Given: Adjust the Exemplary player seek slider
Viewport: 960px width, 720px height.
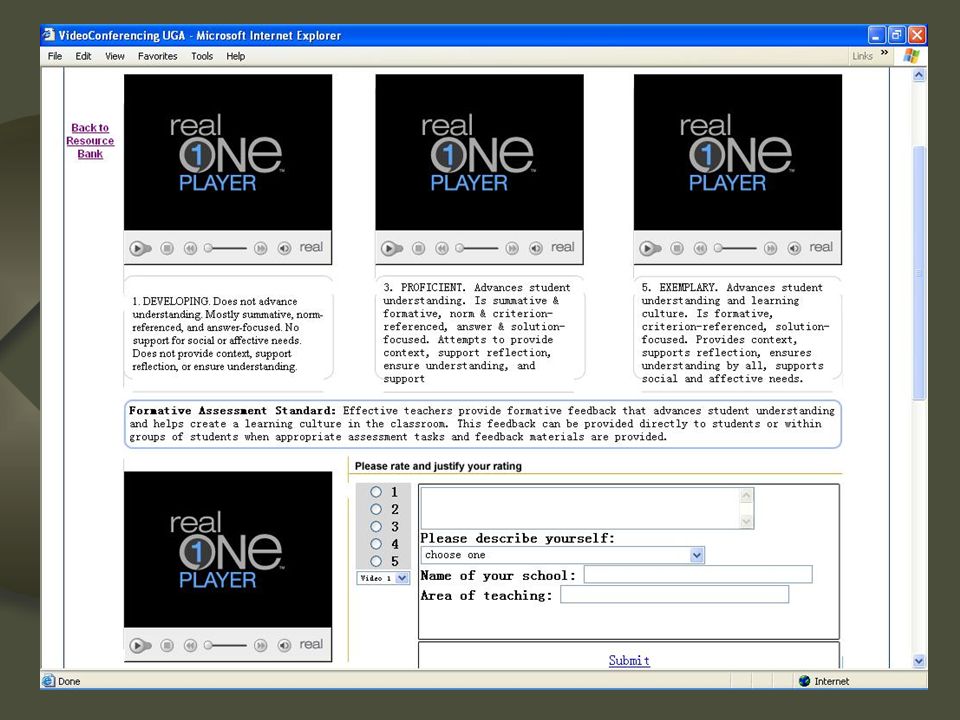Looking at the screenshot, I should (x=735, y=248).
